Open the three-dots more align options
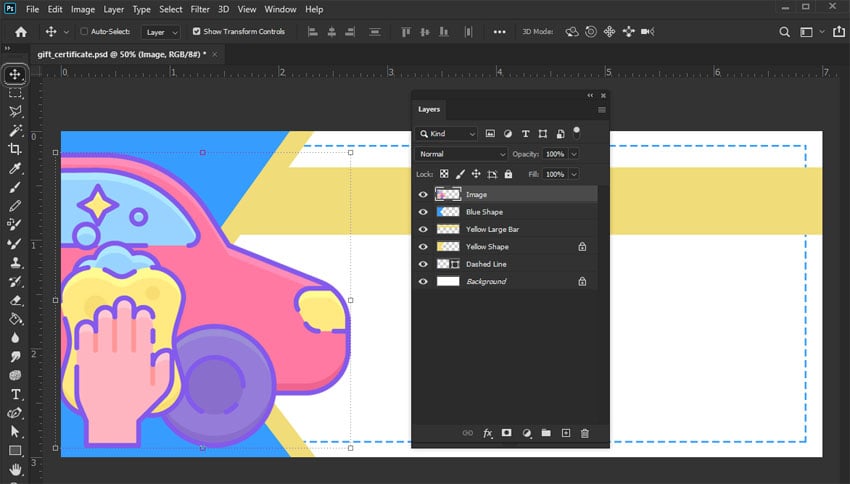Image resolution: width=850 pixels, height=484 pixels. pos(499,32)
